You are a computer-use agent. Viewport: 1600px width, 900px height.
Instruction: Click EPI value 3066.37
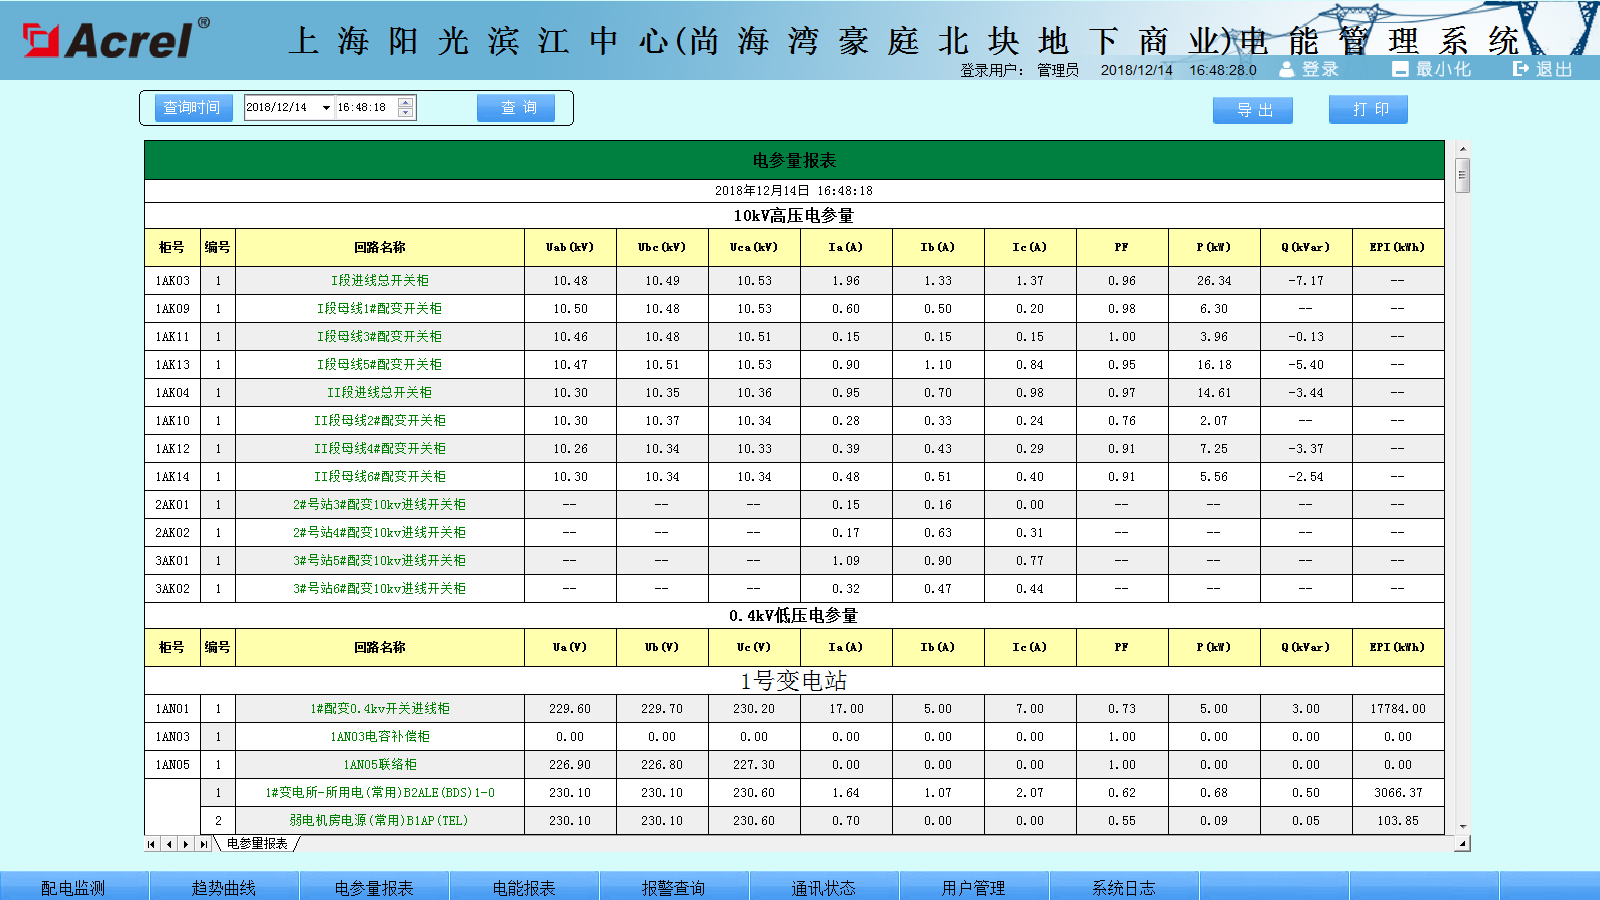pyautogui.click(x=1398, y=793)
